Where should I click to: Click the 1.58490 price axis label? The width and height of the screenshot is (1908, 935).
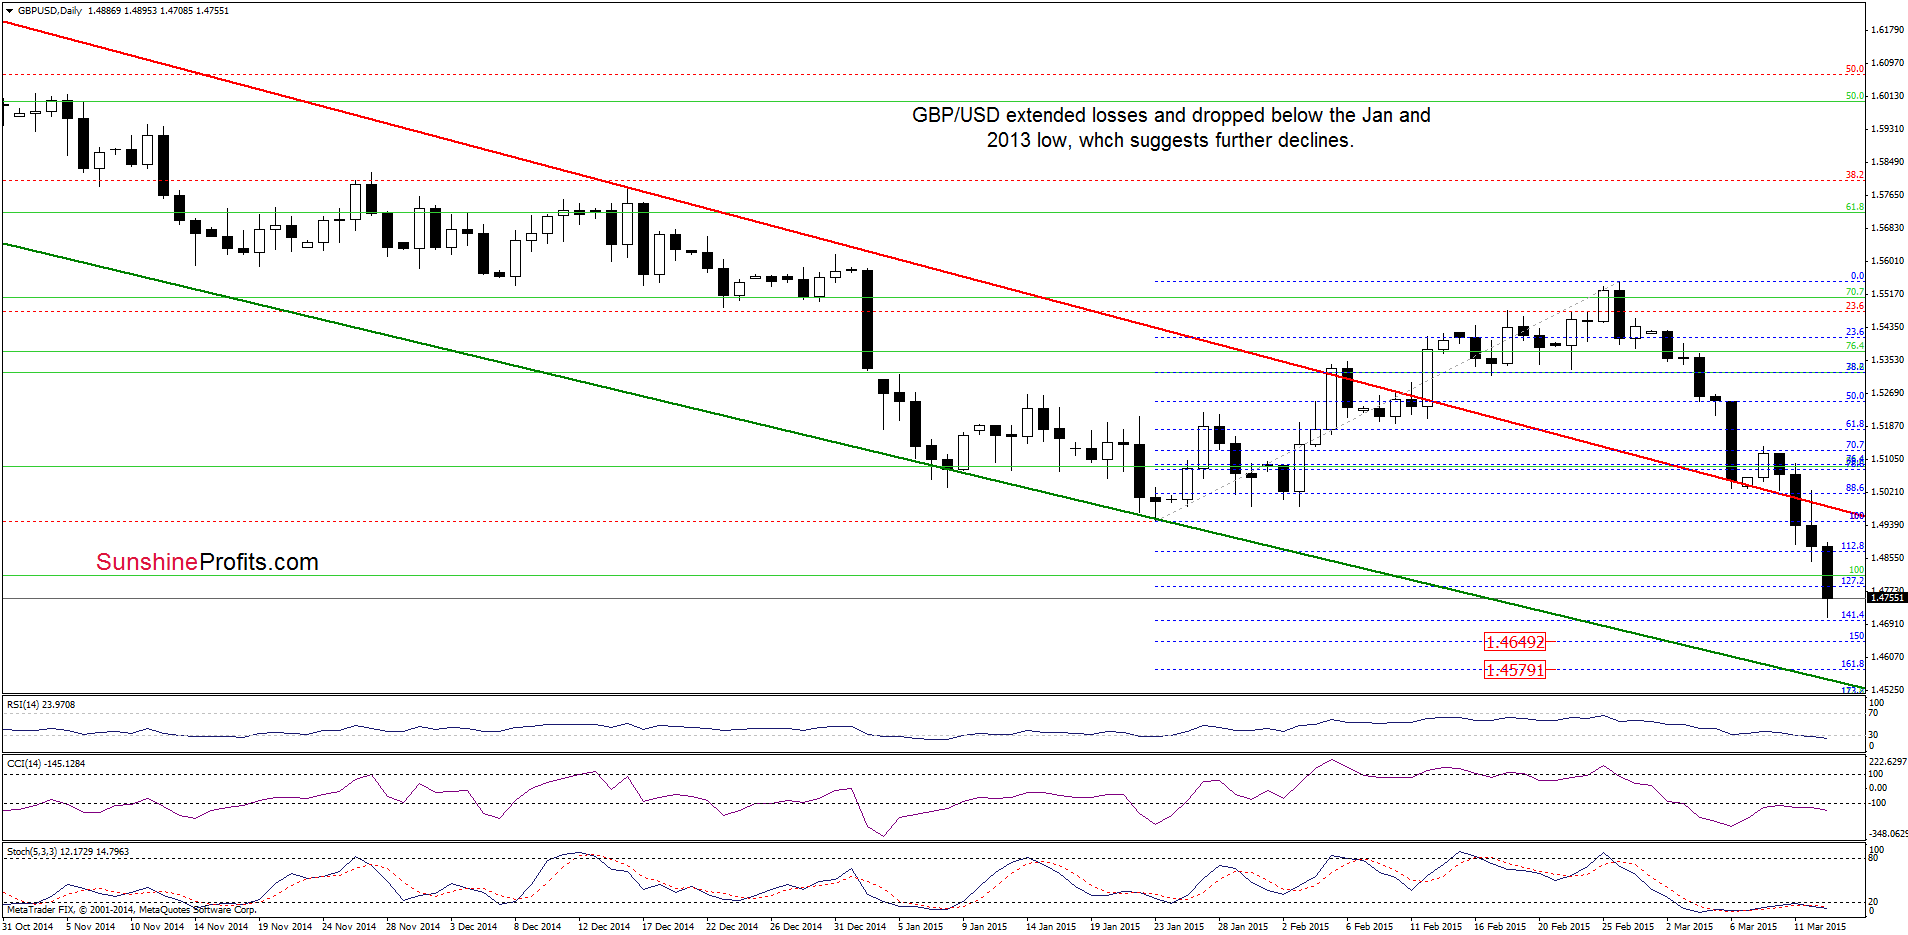(1887, 162)
